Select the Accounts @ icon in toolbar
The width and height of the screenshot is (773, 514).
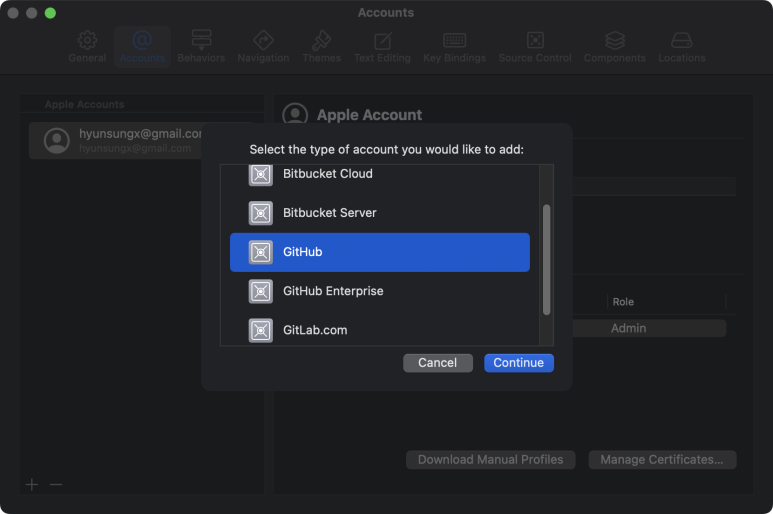142,39
